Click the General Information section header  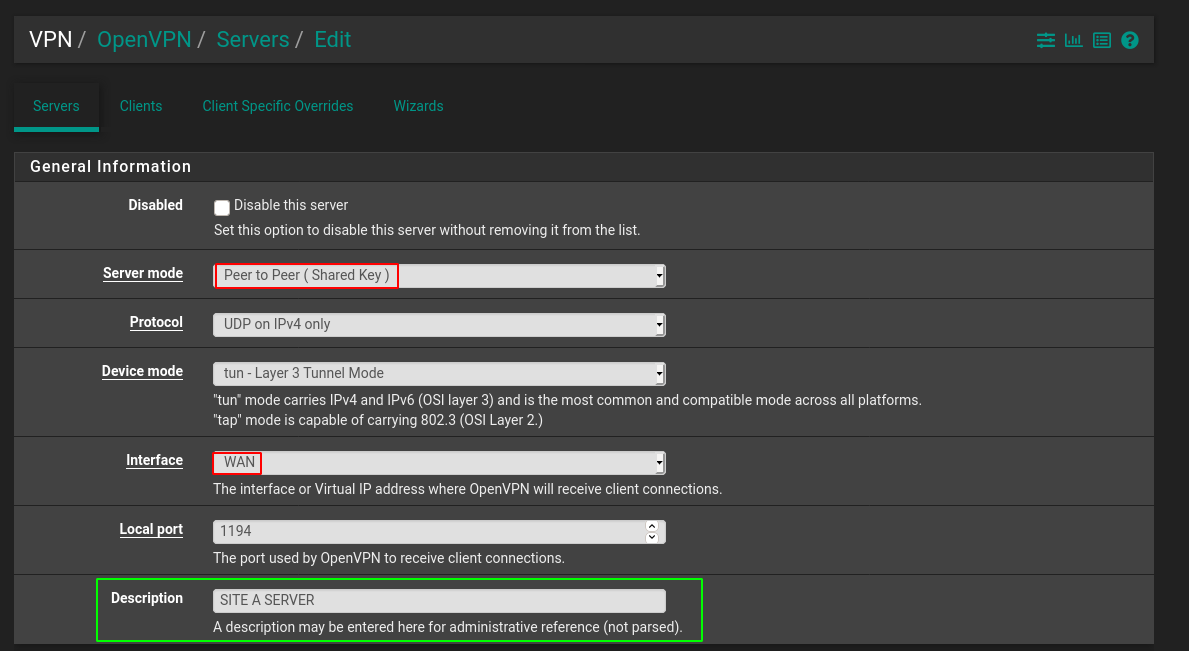point(584,167)
